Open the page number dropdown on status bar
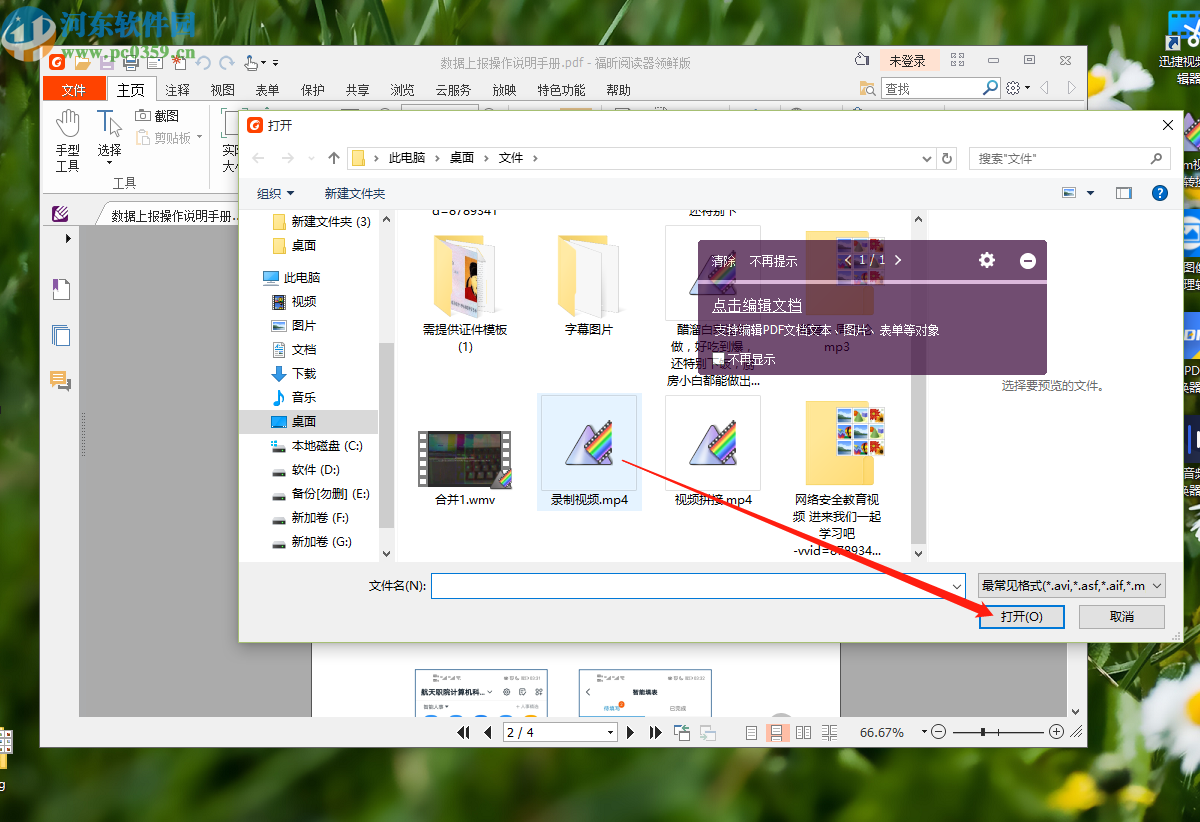Viewport: 1200px width, 822px height. pos(611,732)
